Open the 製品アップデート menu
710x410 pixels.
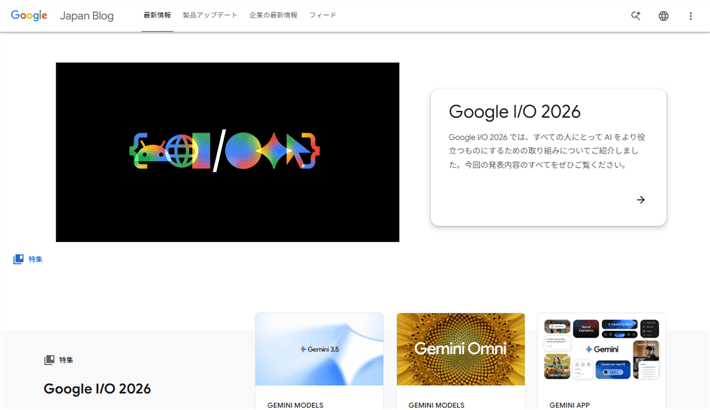click(x=210, y=15)
